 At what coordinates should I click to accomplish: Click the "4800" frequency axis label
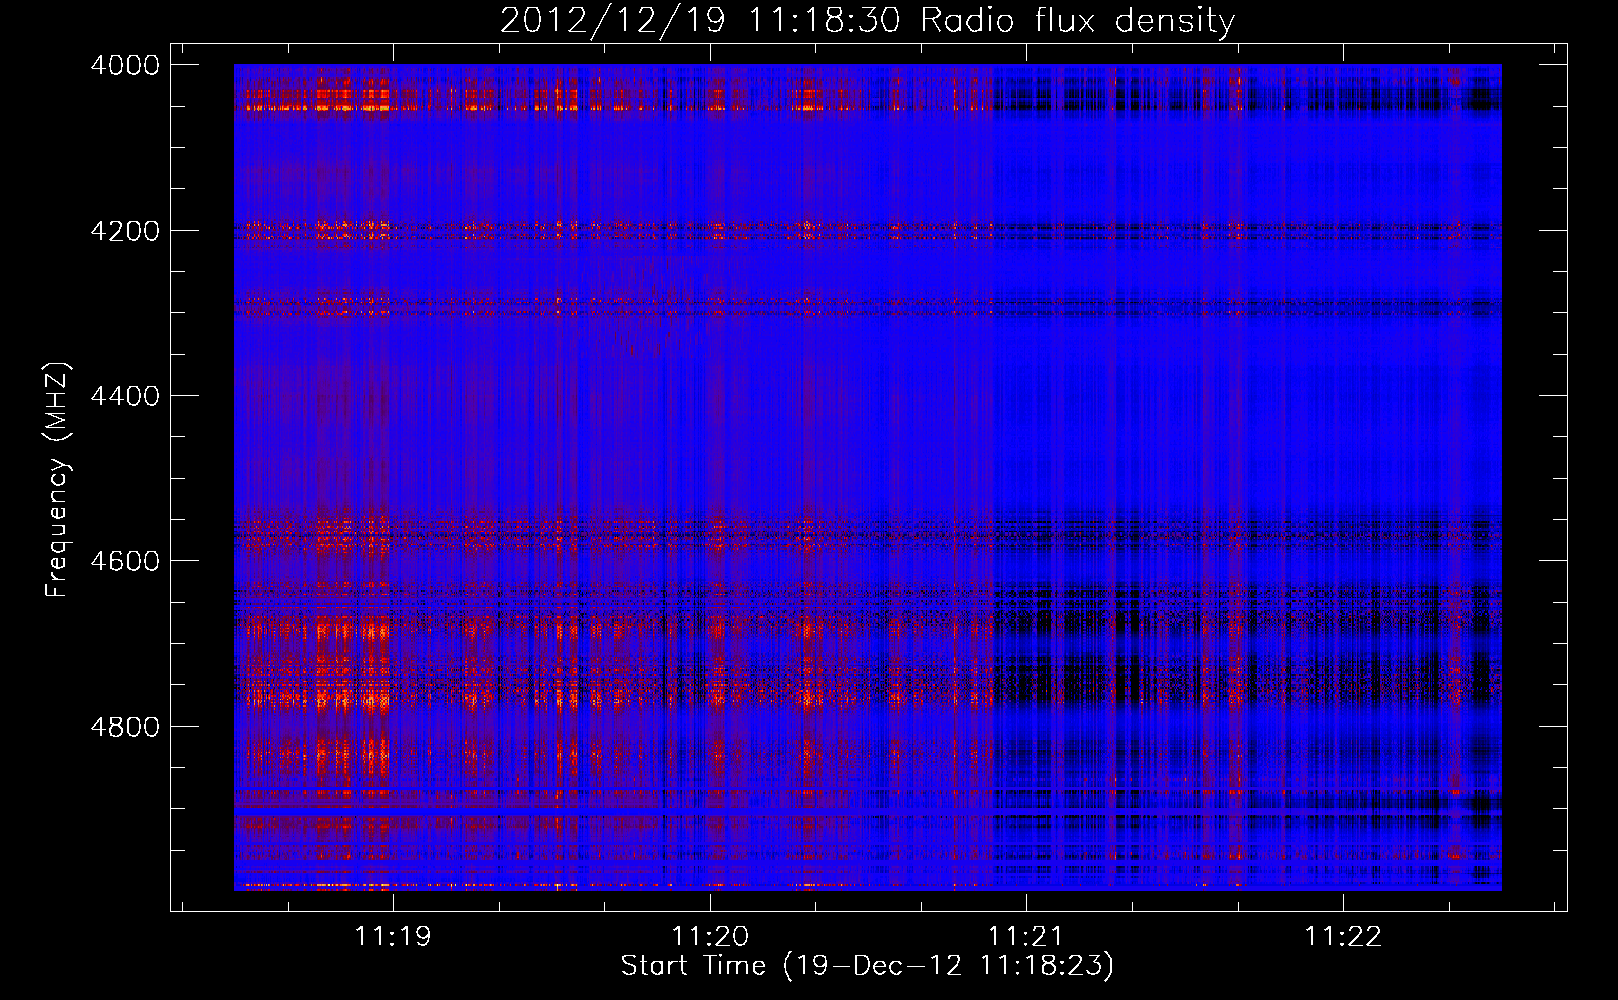pyautogui.click(x=125, y=727)
